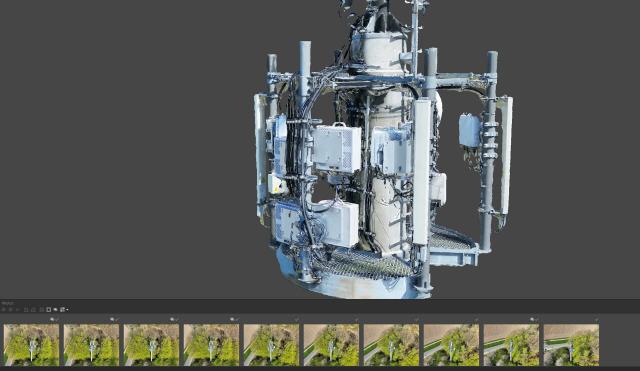Select the third aerial photo thumbnail
The height and width of the screenshot is (371, 640).
tap(151, 344)
